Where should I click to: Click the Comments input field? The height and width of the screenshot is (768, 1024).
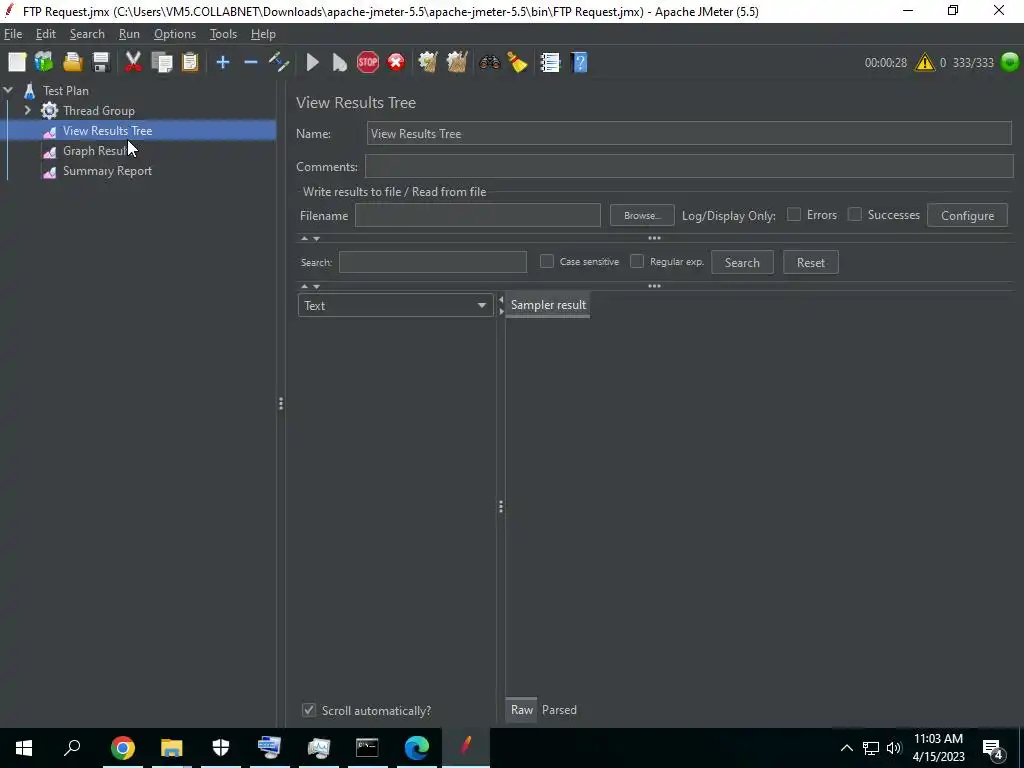click(689, 167)
